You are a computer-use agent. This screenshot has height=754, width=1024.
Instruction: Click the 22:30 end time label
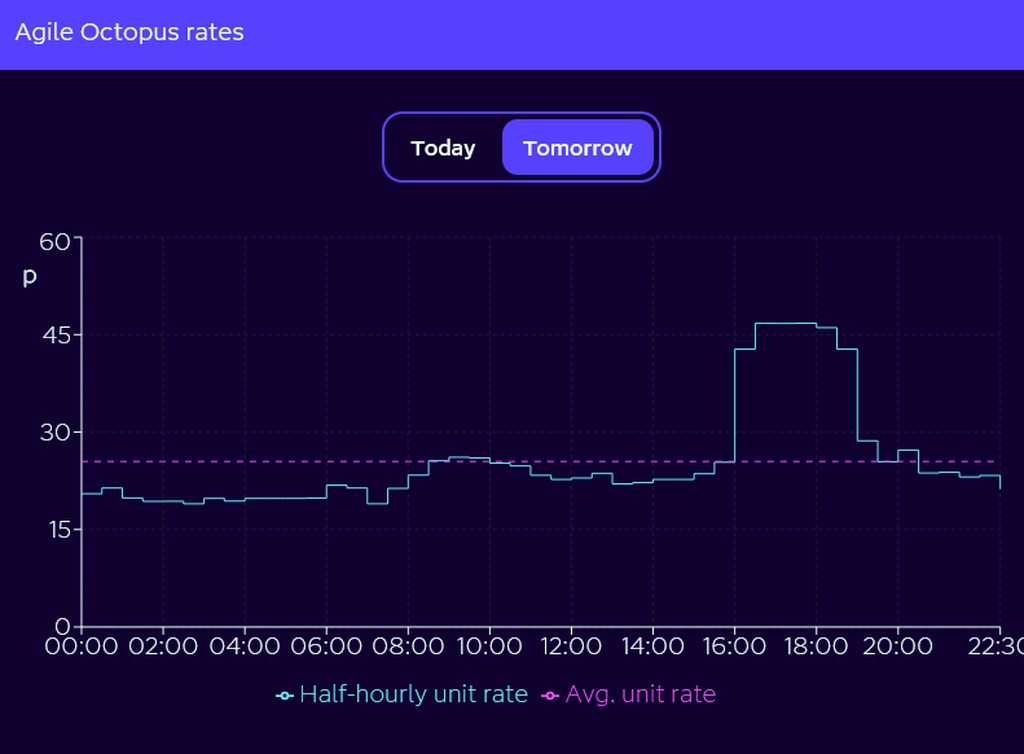click(995, 646)
